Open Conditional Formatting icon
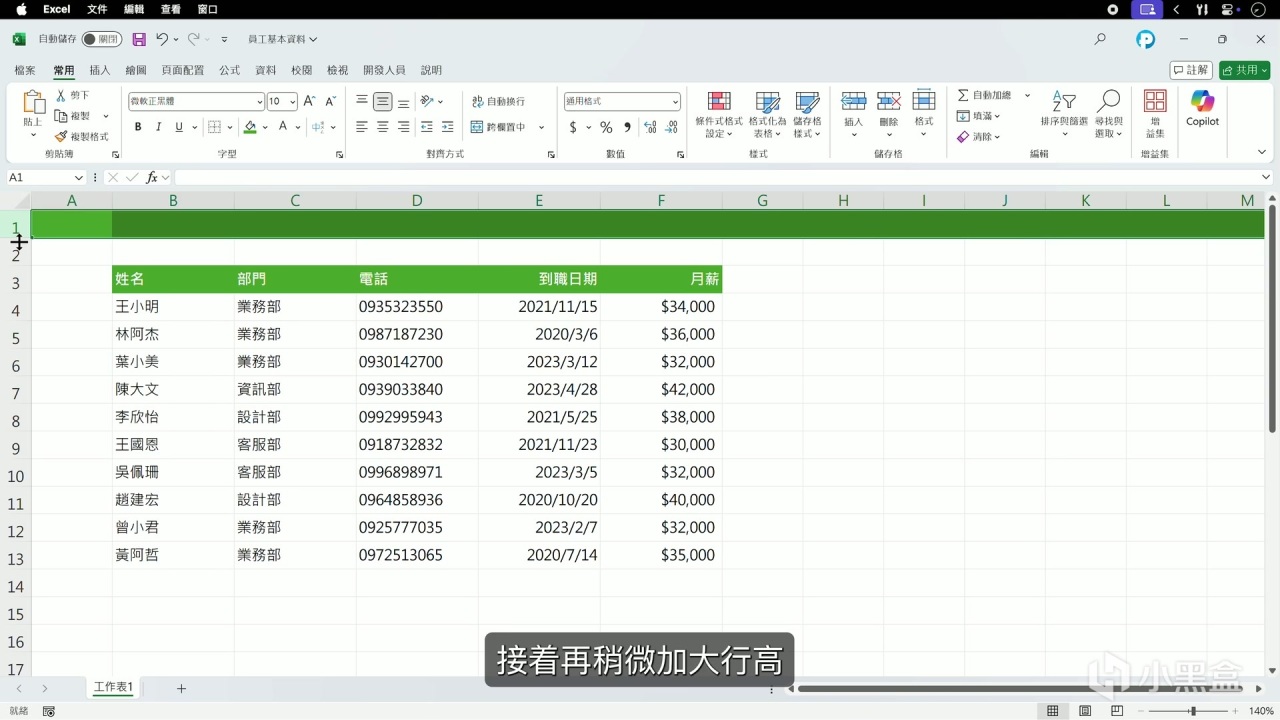Screen dimensions: 1280x720 click(719, 101)
